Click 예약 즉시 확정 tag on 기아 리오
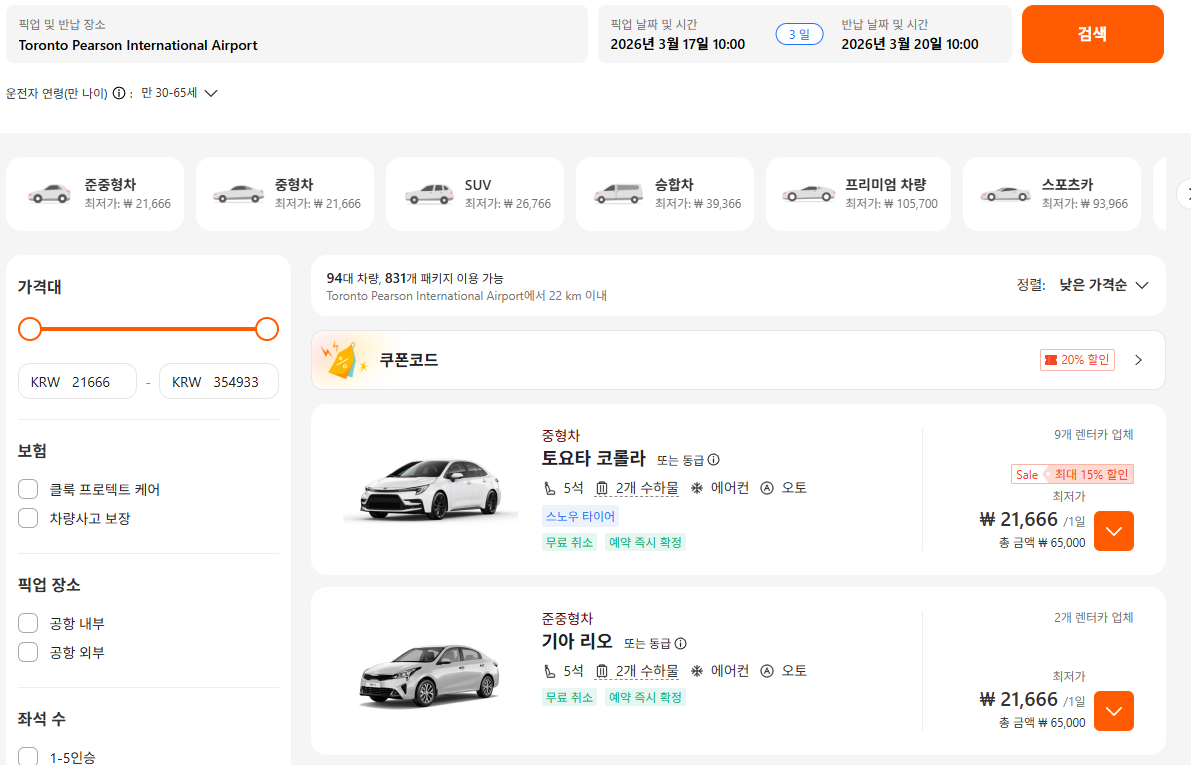1191x765 pixels. [646, 697]
